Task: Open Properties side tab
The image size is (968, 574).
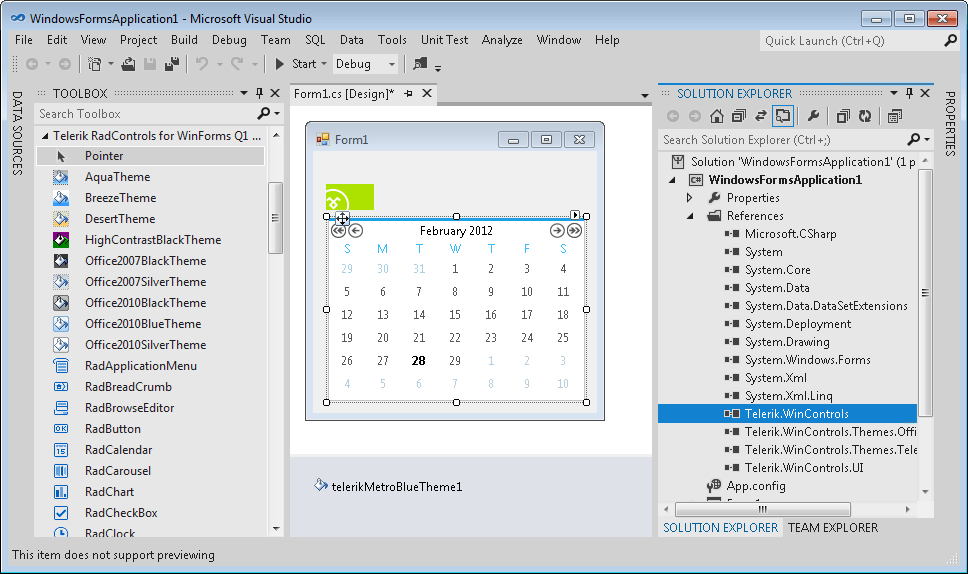Action: click(950, 123)
